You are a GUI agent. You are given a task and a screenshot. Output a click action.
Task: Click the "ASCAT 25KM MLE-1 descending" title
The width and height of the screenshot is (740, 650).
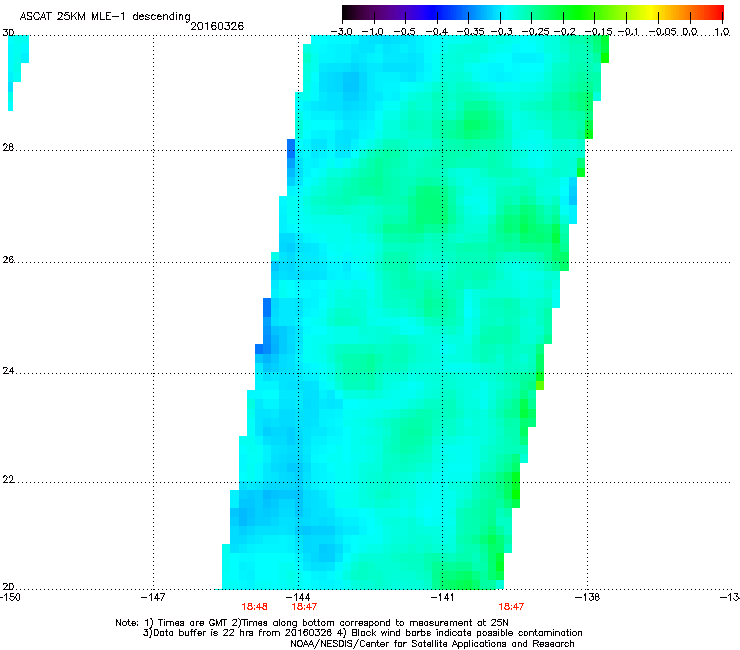click(105, 17)
